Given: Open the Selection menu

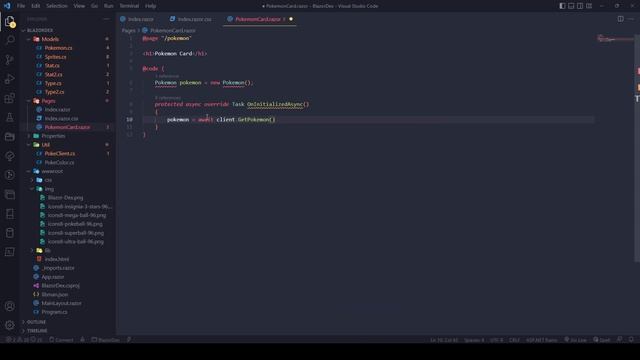Looking at the screenshot, I should coord(56,6).
